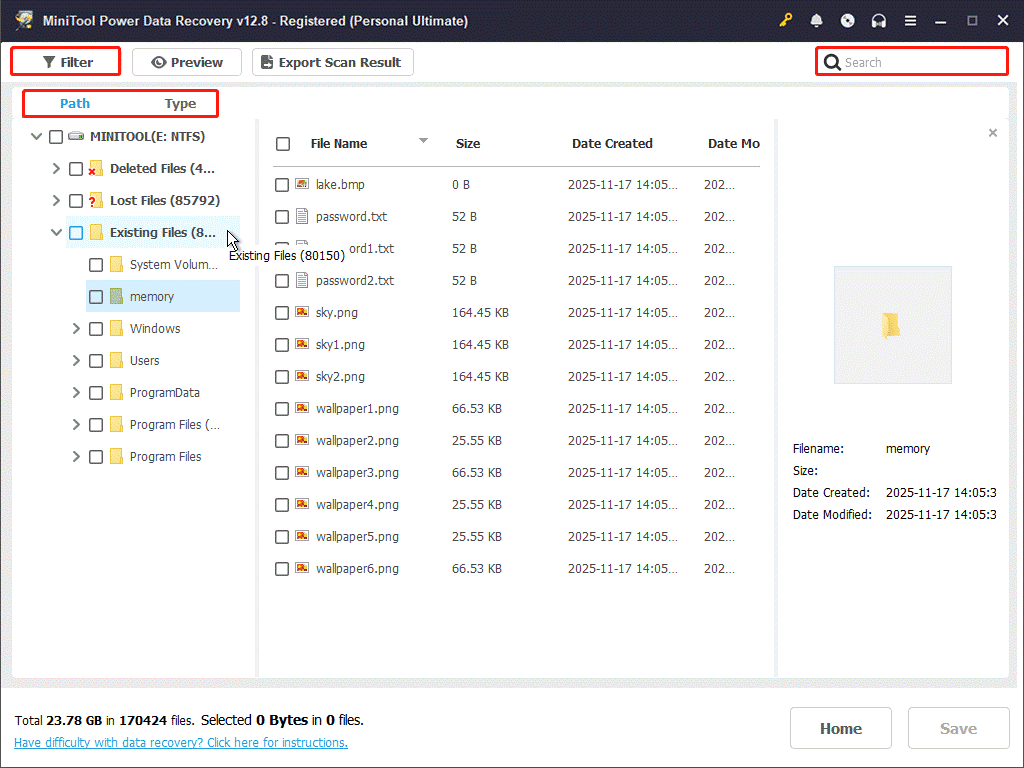Open online support via headphones icon
The image size is (1024, 768).
click(879, 20)
